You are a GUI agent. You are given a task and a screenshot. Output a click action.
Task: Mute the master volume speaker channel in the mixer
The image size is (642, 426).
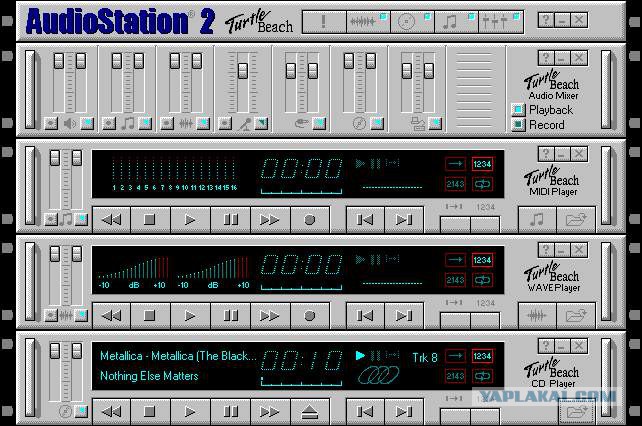pos(51,123)
